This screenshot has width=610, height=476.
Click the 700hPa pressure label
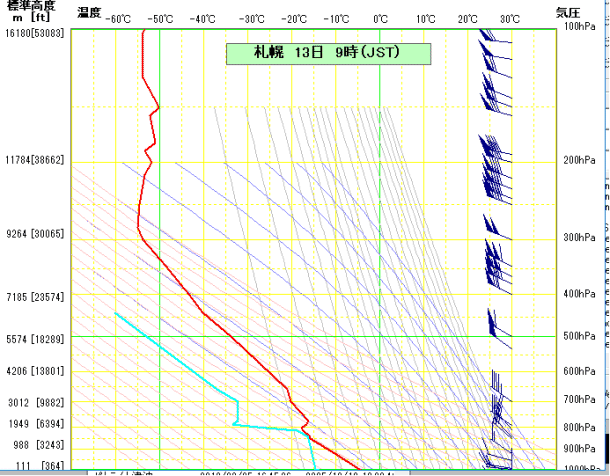point(579,400)
